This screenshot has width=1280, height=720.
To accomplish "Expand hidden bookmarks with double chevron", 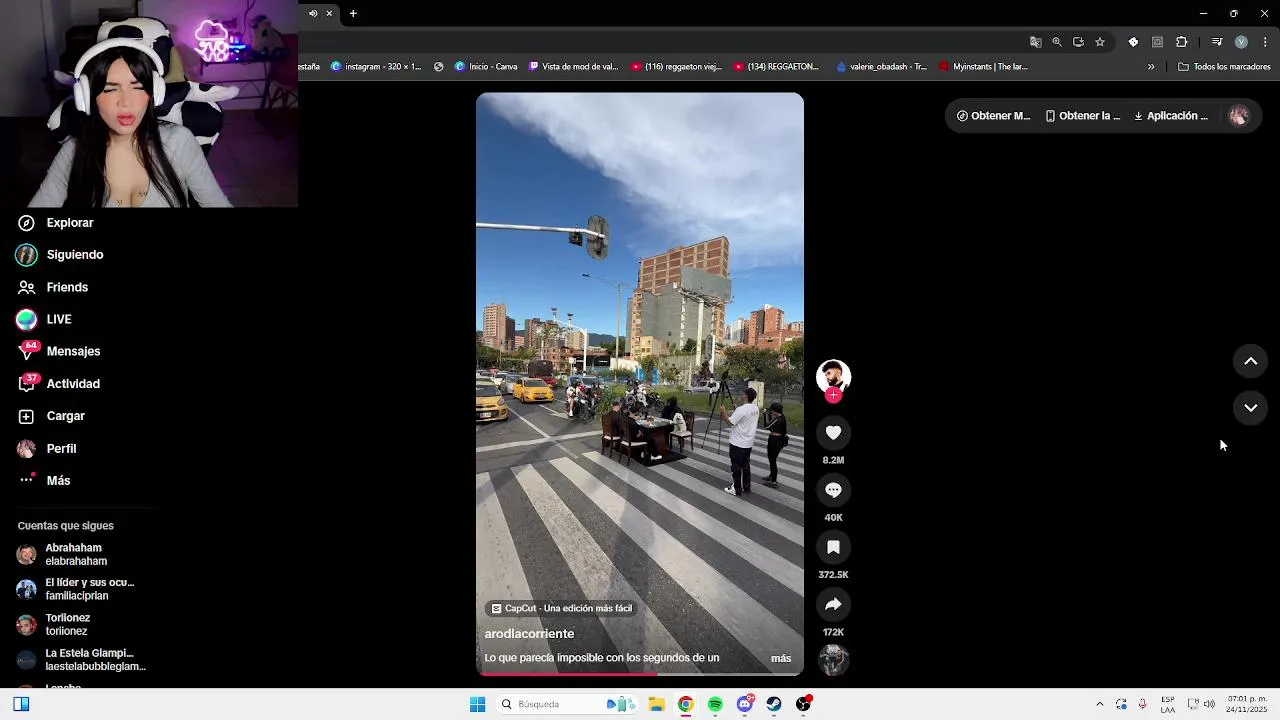I will (x=1151, y=67).
